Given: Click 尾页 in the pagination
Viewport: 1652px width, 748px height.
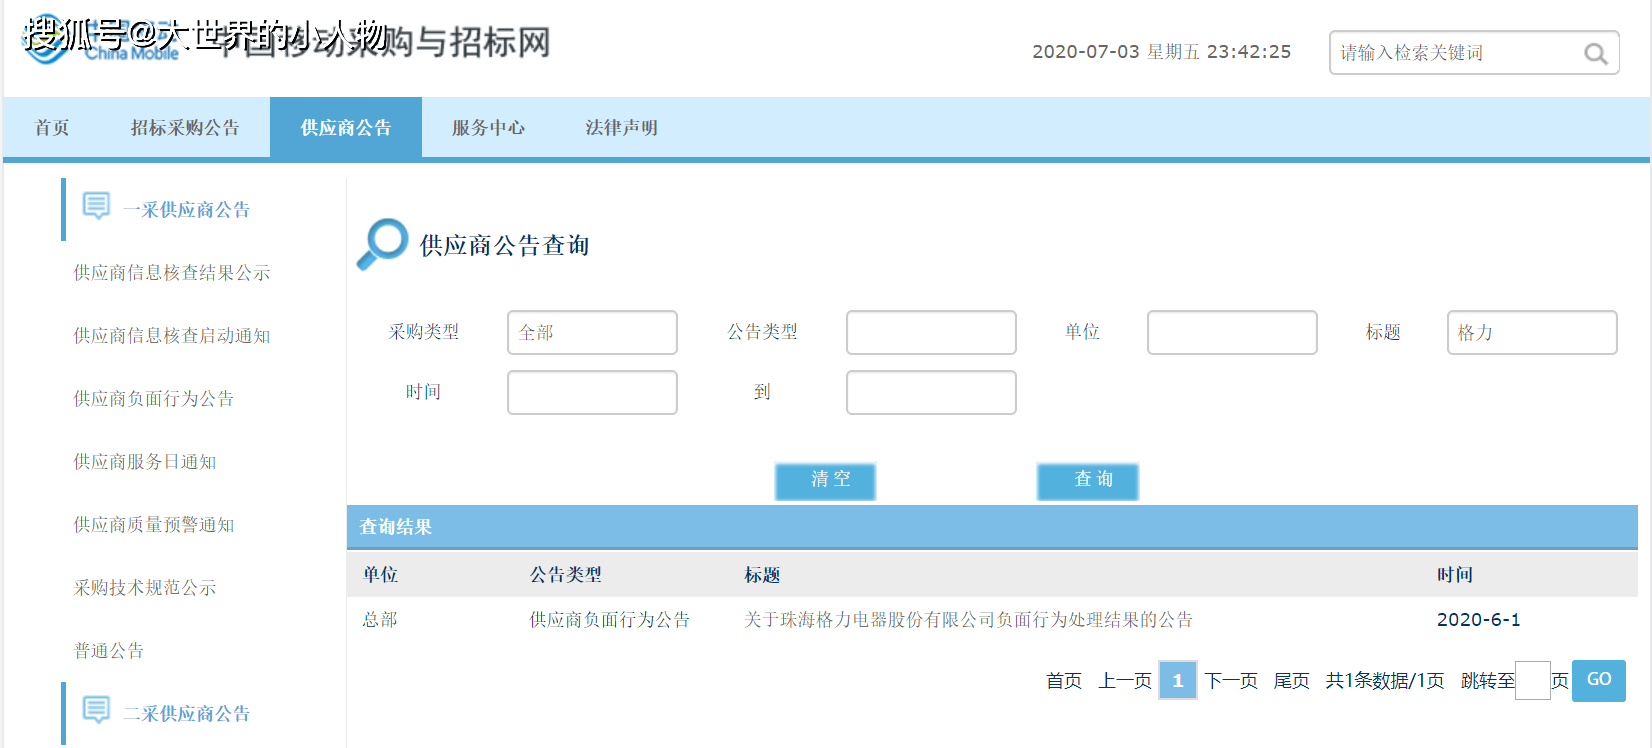Looking at the screenshot, I should (1291, 681).
